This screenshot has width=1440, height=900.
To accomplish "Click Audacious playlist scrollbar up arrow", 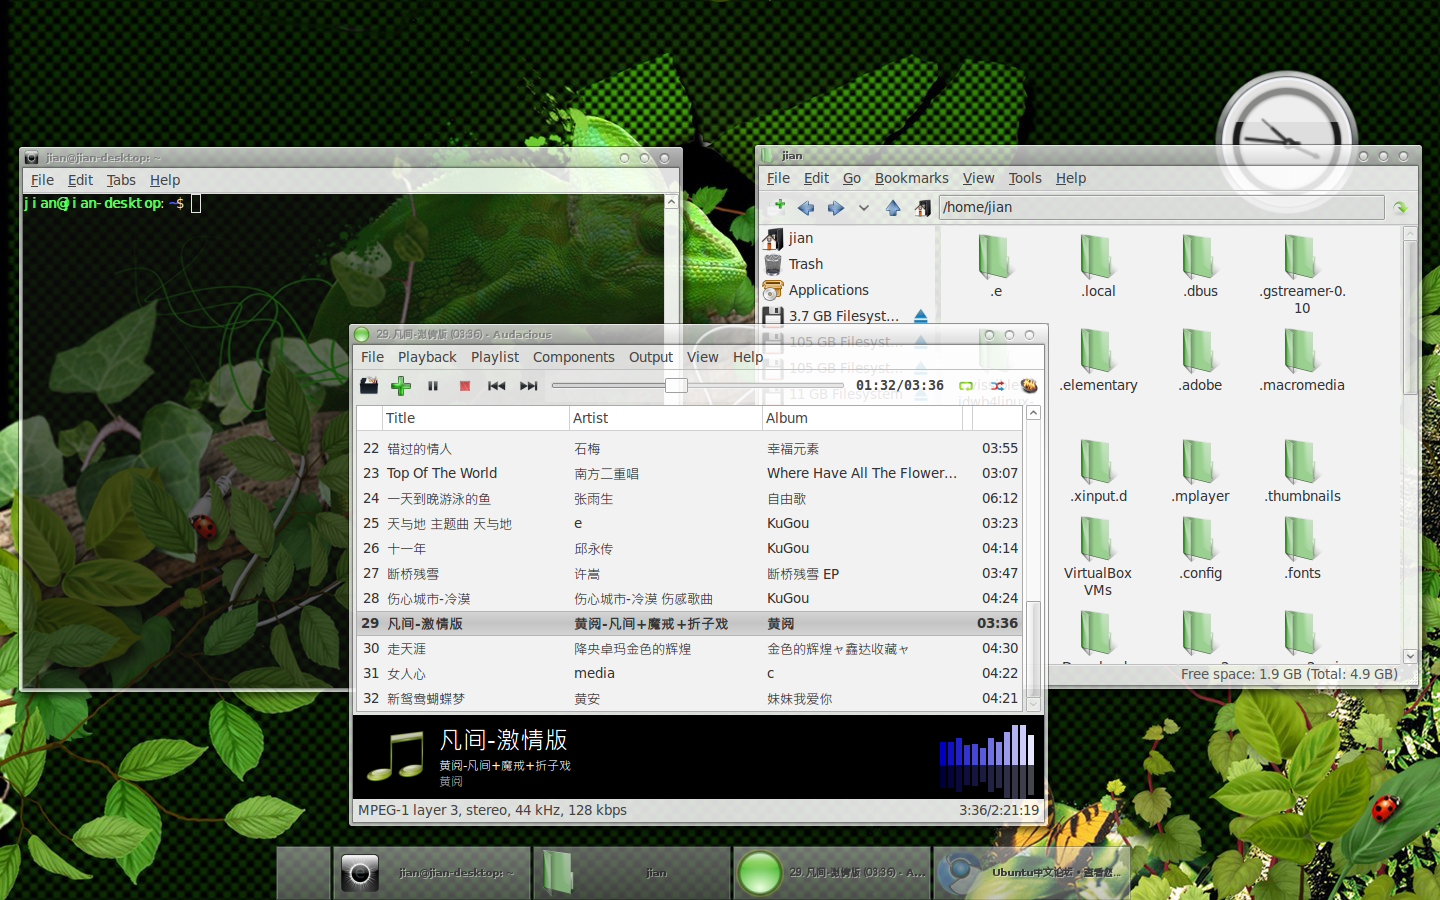I will pyautogui.click(x=1033, y=413).
